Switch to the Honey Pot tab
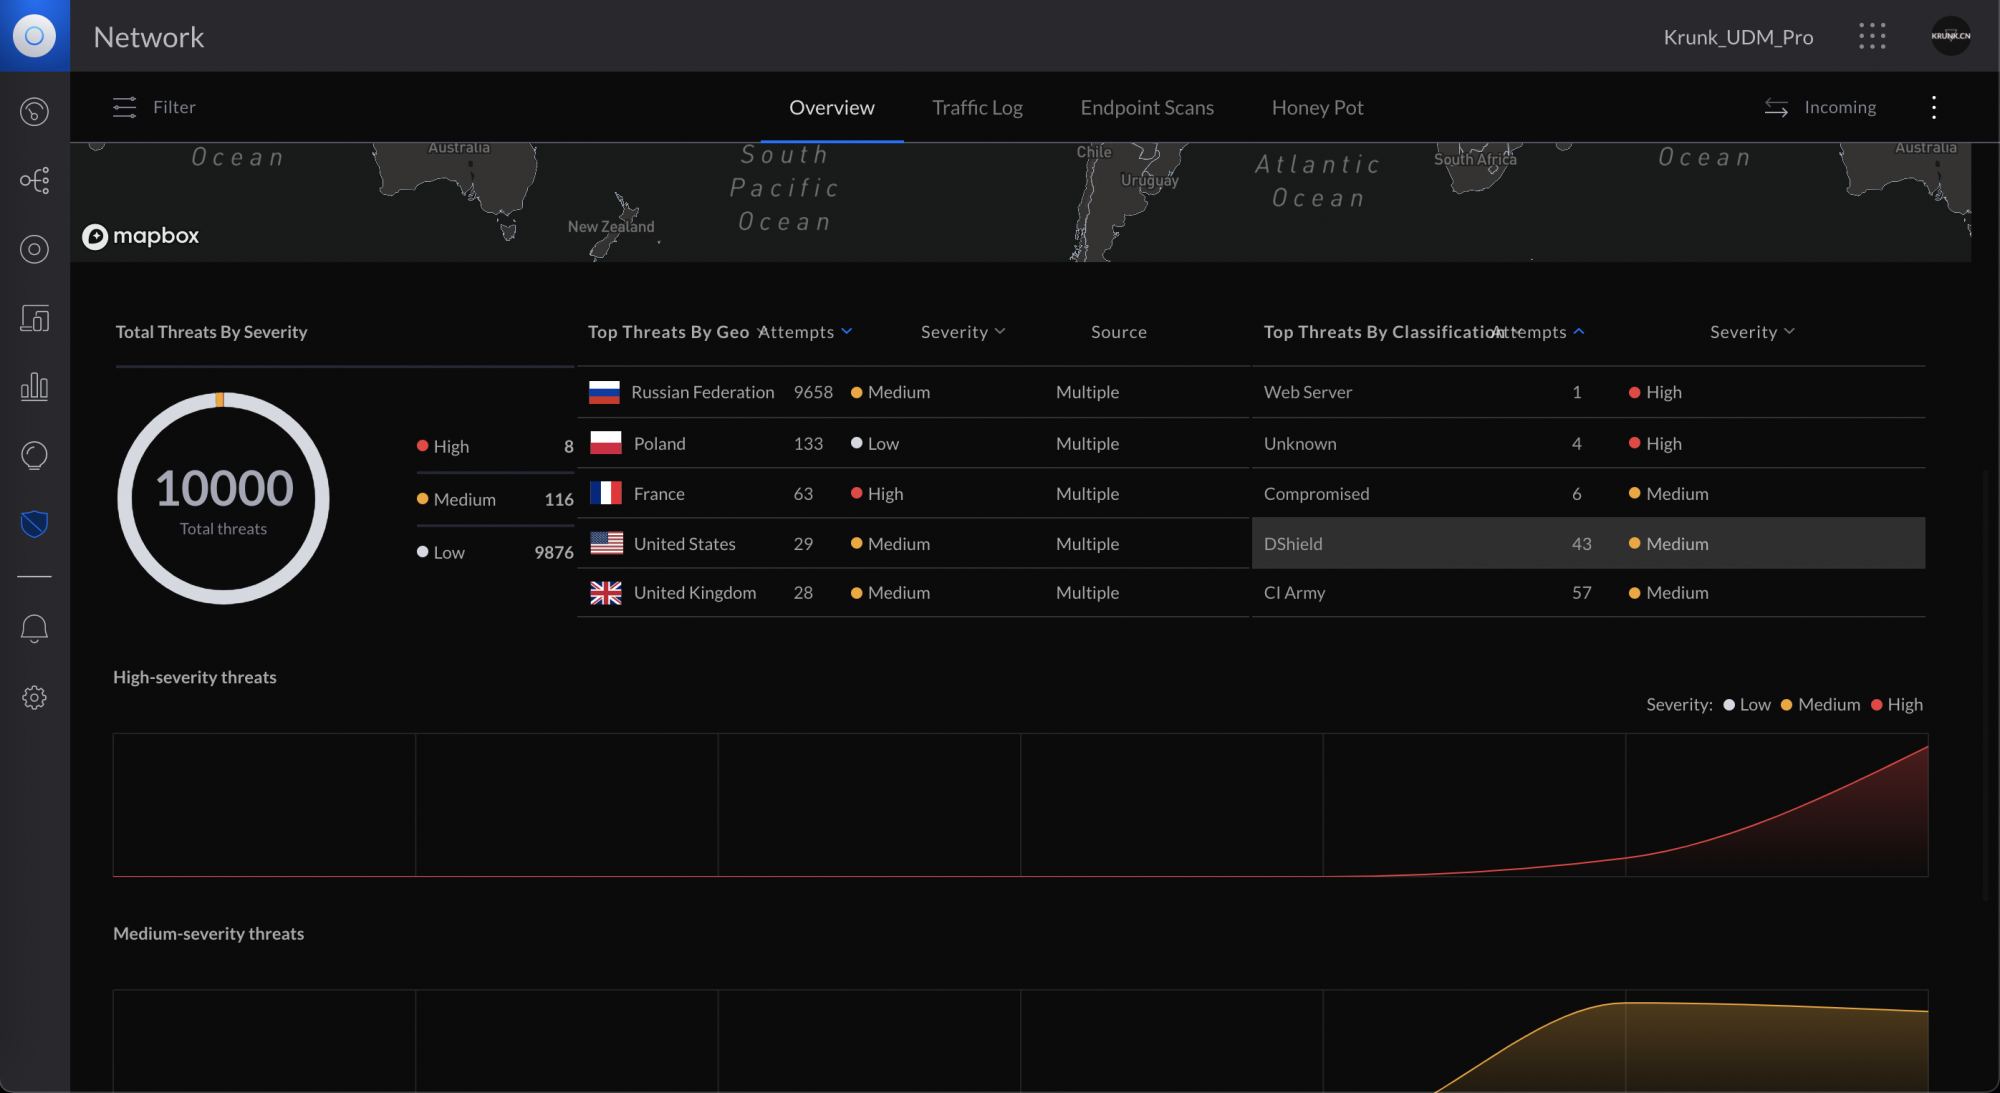 (1317, 107)
